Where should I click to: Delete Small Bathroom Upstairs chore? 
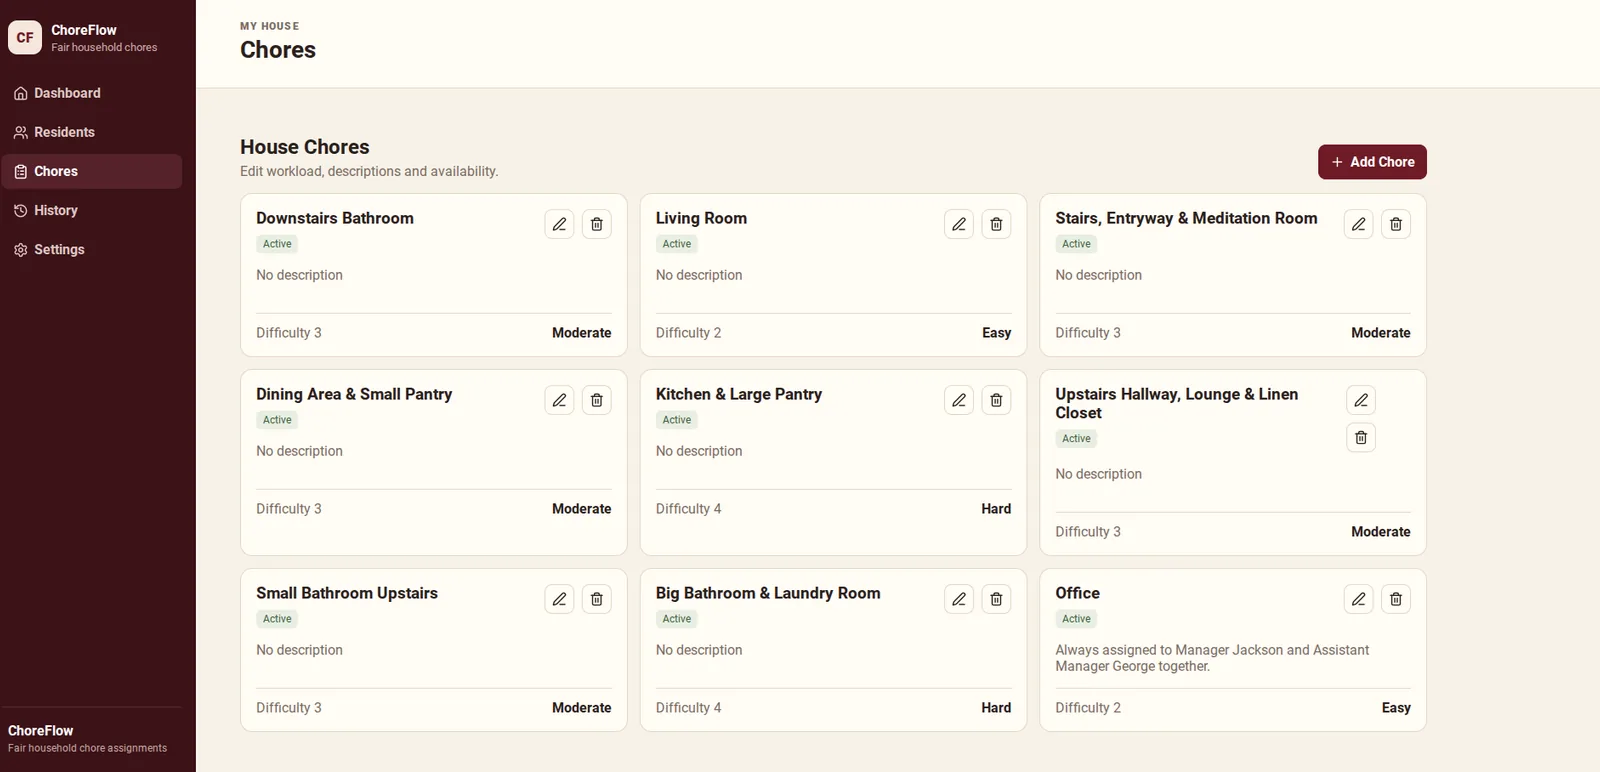[x=597, y=599]
